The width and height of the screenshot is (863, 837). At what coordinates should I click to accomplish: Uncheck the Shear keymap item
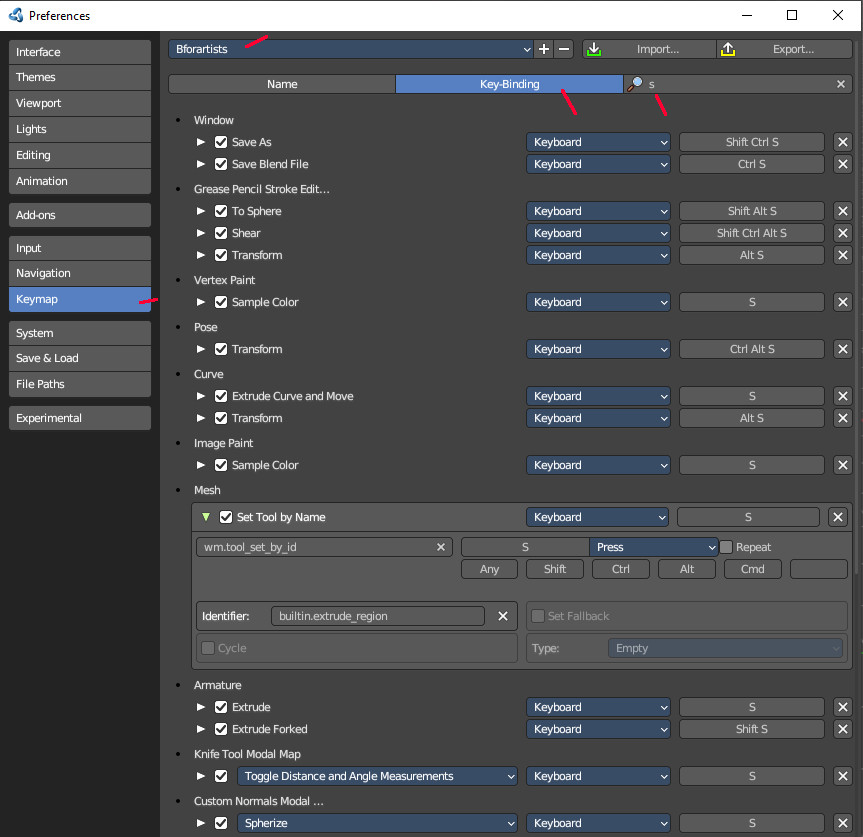coord(221,233)
